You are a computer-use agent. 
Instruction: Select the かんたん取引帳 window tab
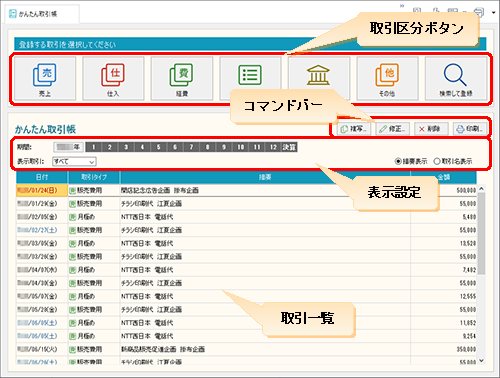pos(42,14)
